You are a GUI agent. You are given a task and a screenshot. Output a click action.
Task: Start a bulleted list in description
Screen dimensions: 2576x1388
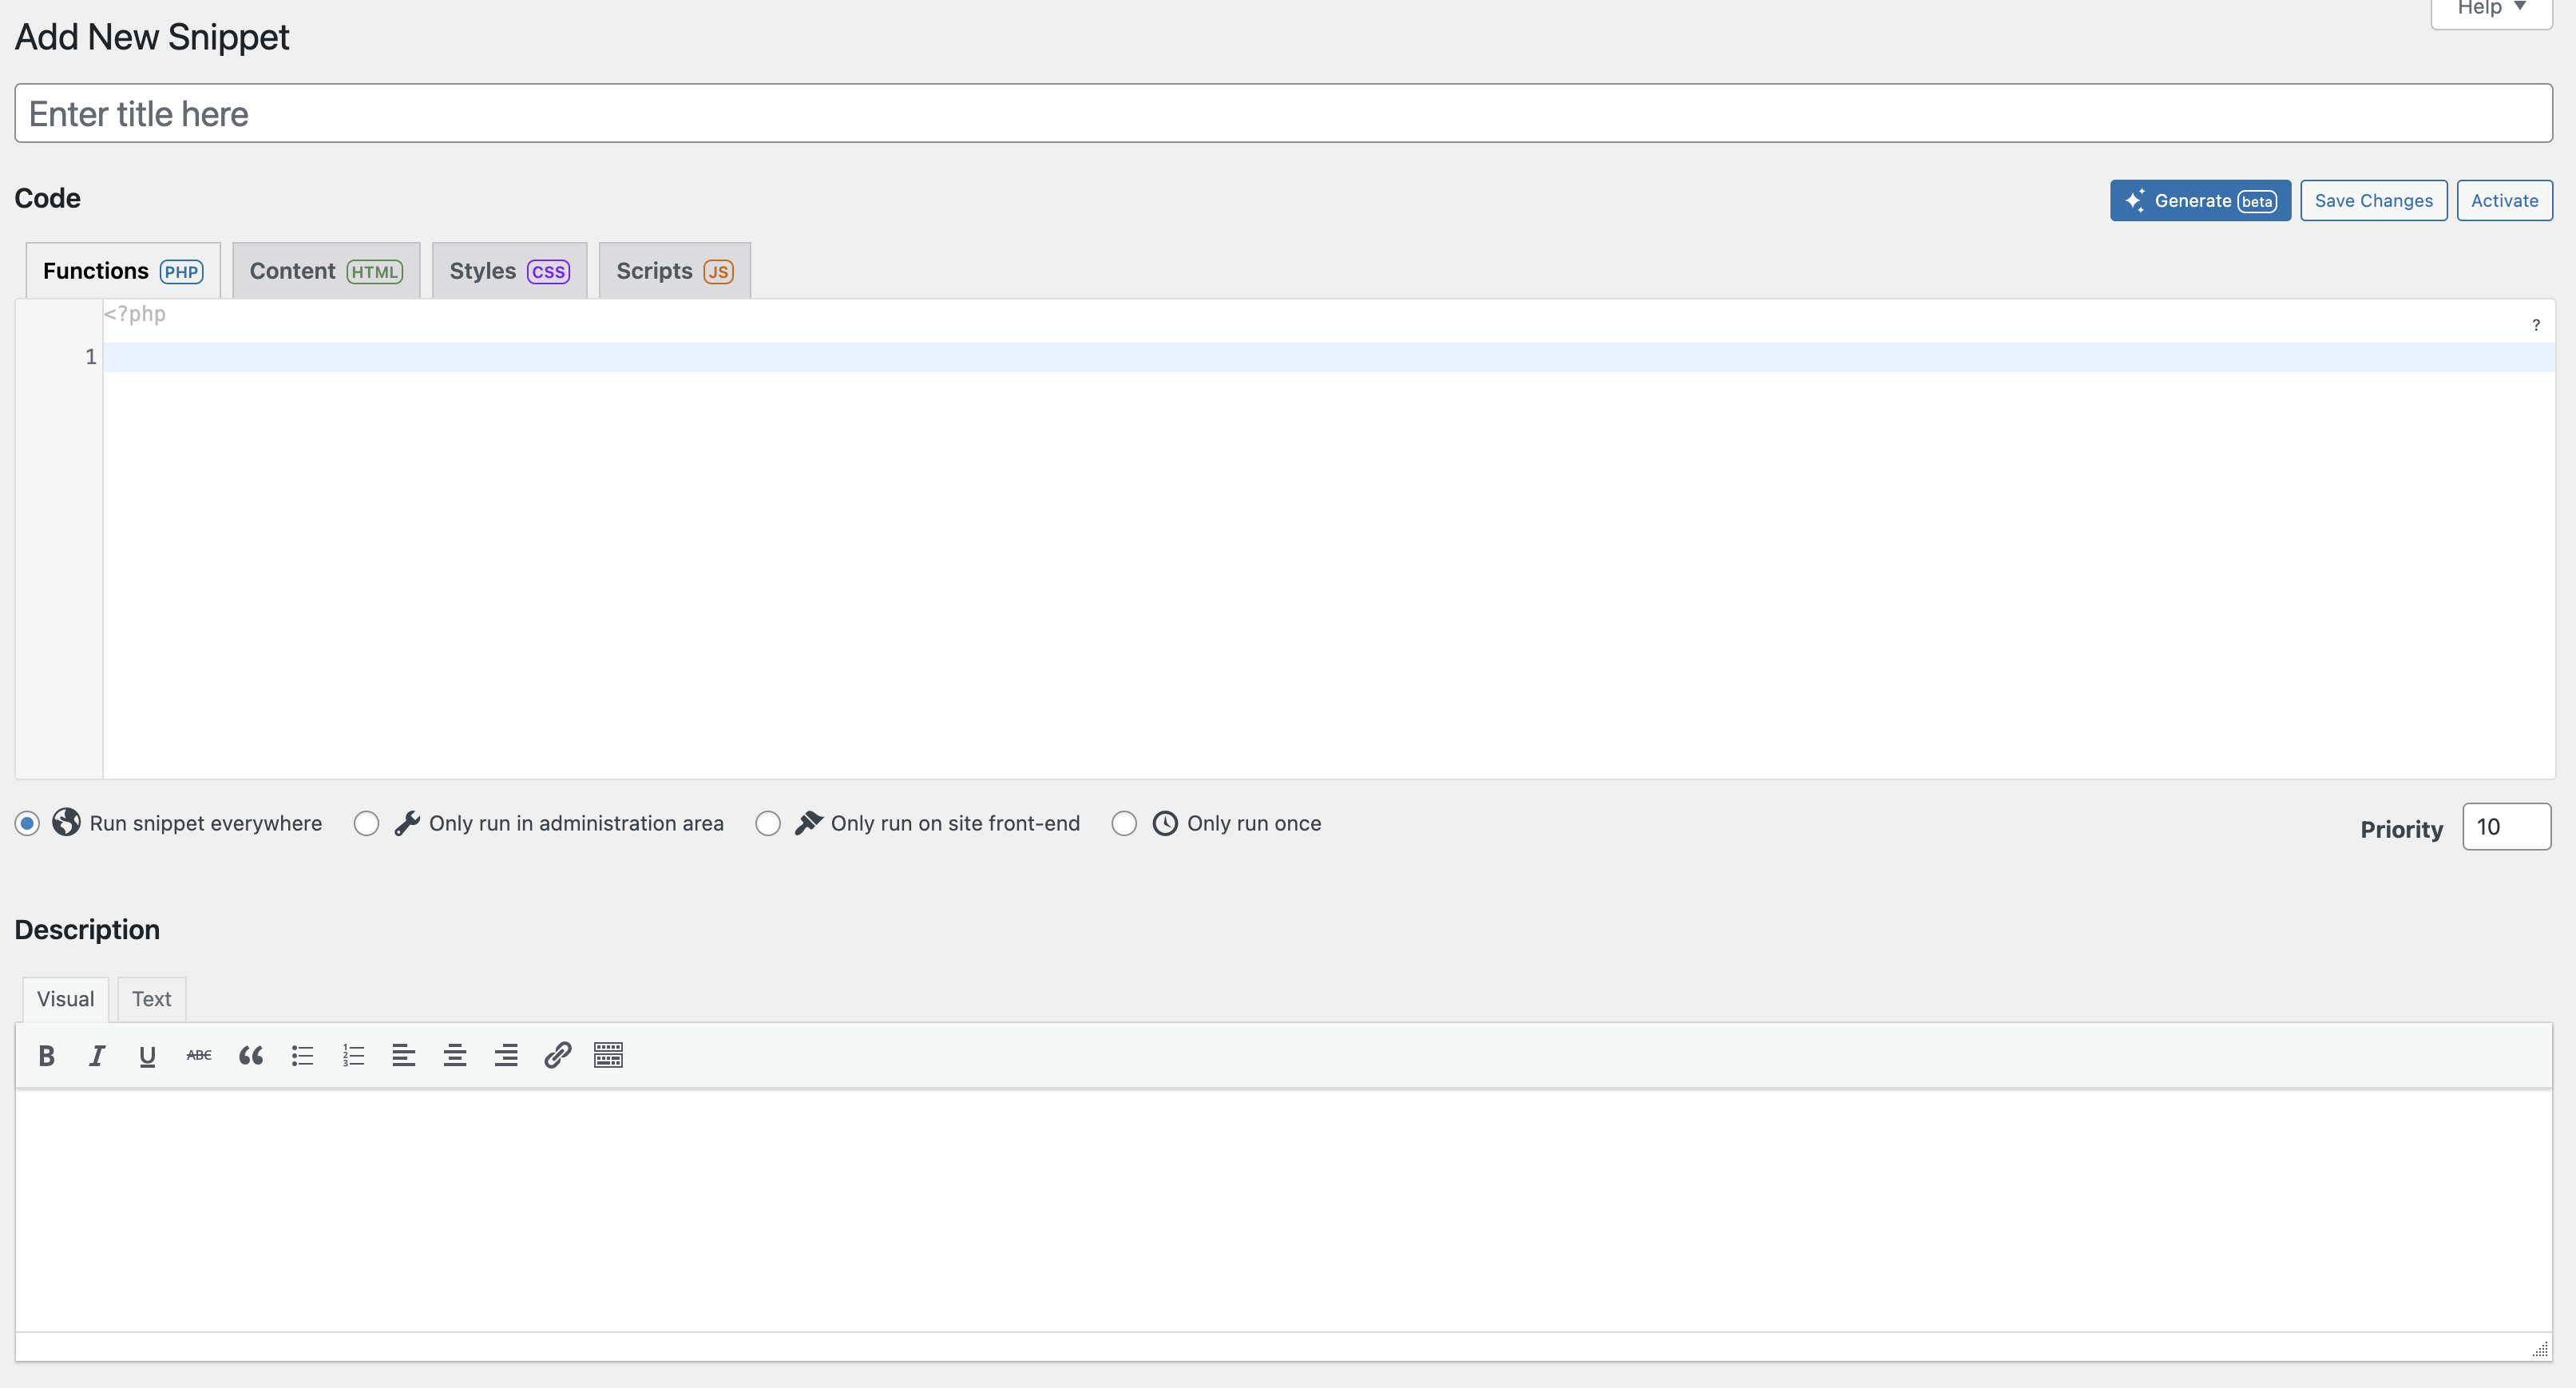pos(302,1055)
